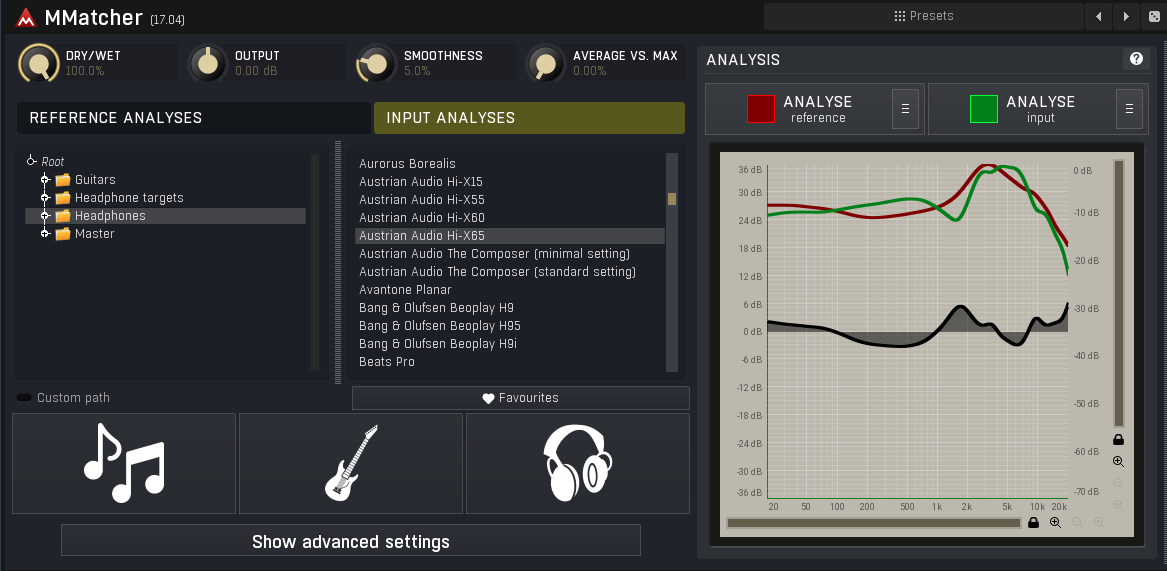This screenshot has height=571, width=1167.
Task: Click the horizontal graph scroll bar
Action: pos(874,523)
